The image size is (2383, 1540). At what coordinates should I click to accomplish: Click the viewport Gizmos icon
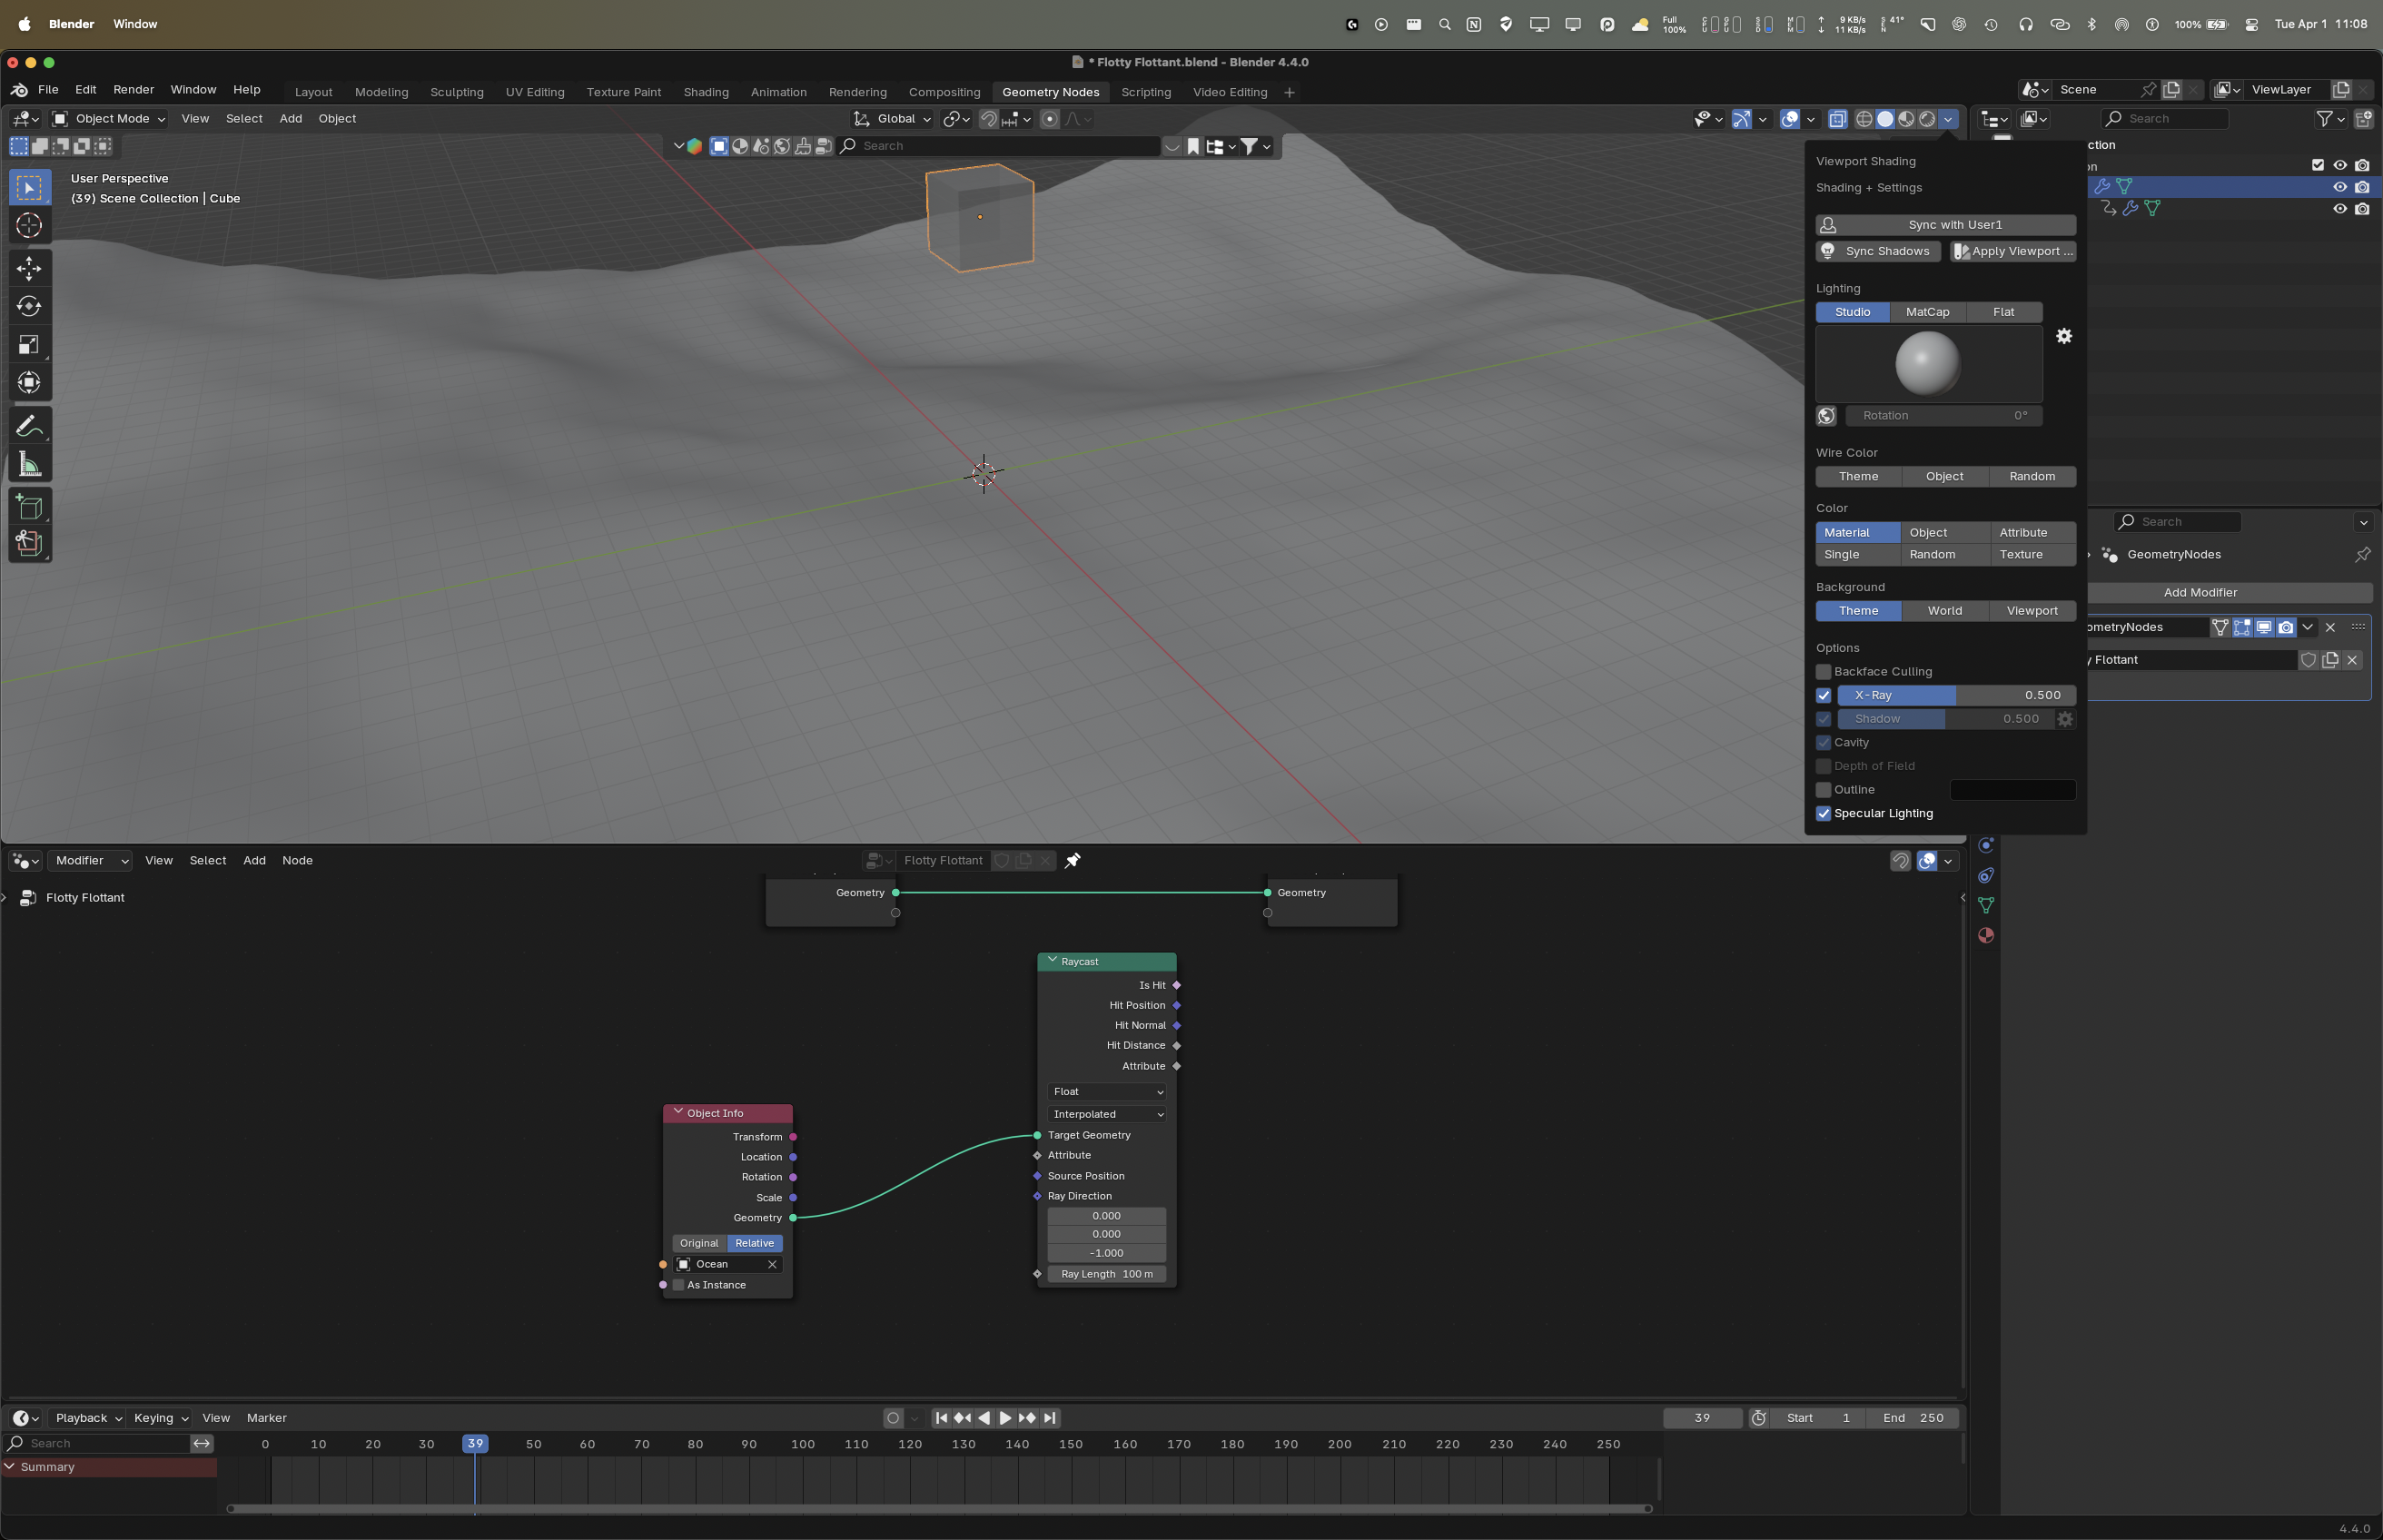1742,119
